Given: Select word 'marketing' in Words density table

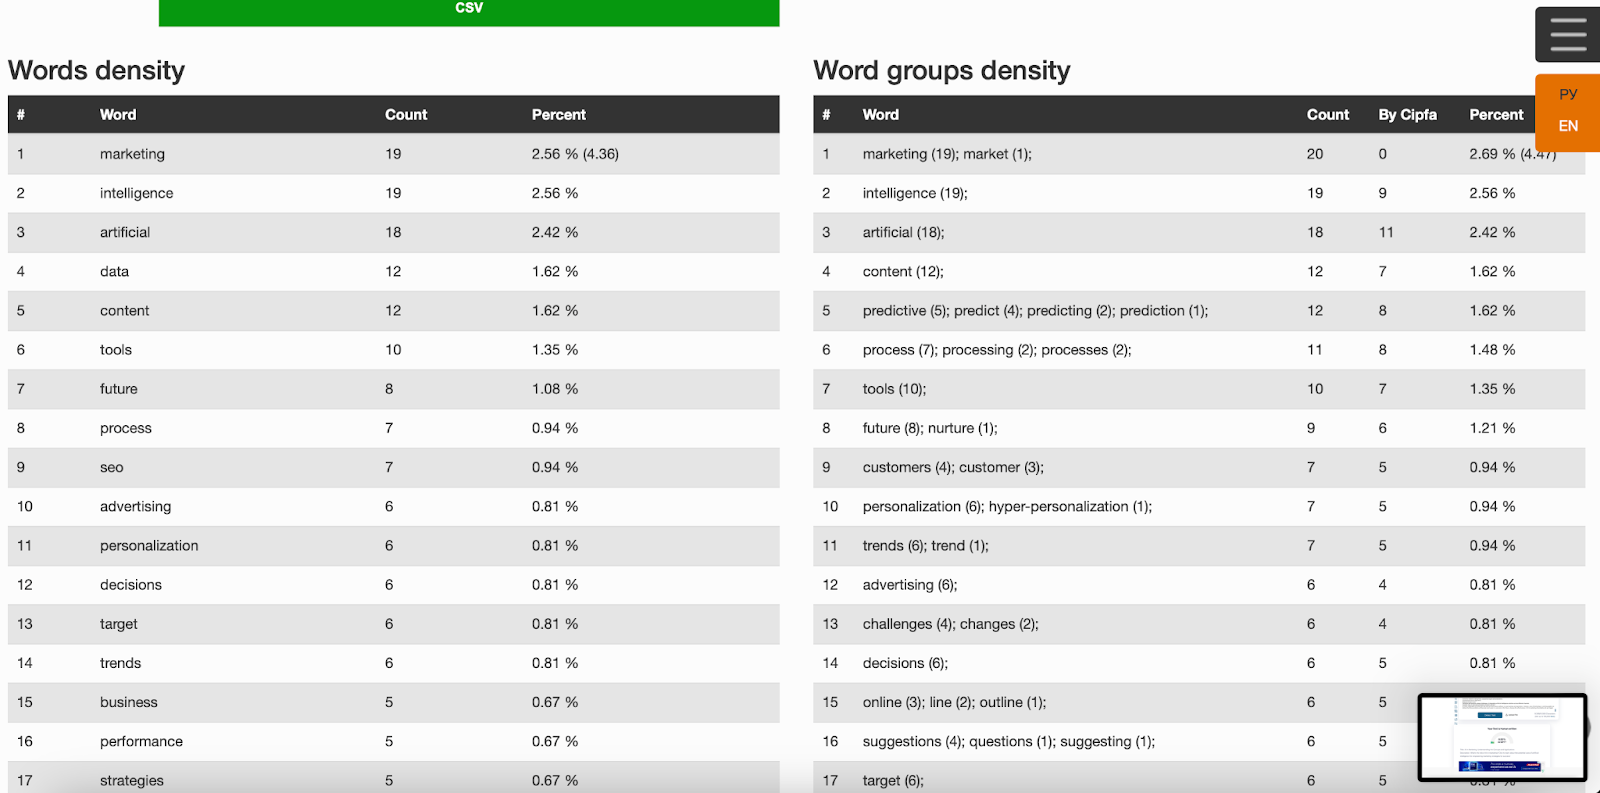Looking at the screenshot, I should 132,154.
